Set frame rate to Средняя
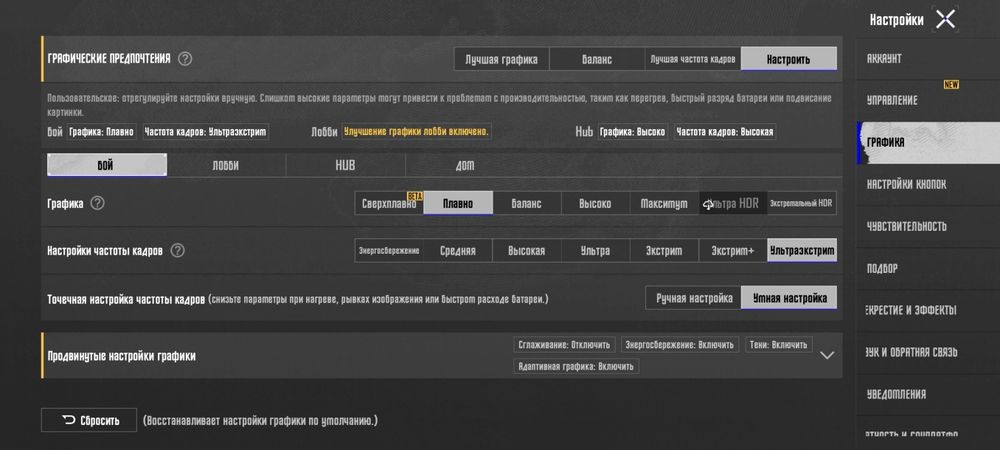Screen dimensions: 1000x450 coord(458,250)
